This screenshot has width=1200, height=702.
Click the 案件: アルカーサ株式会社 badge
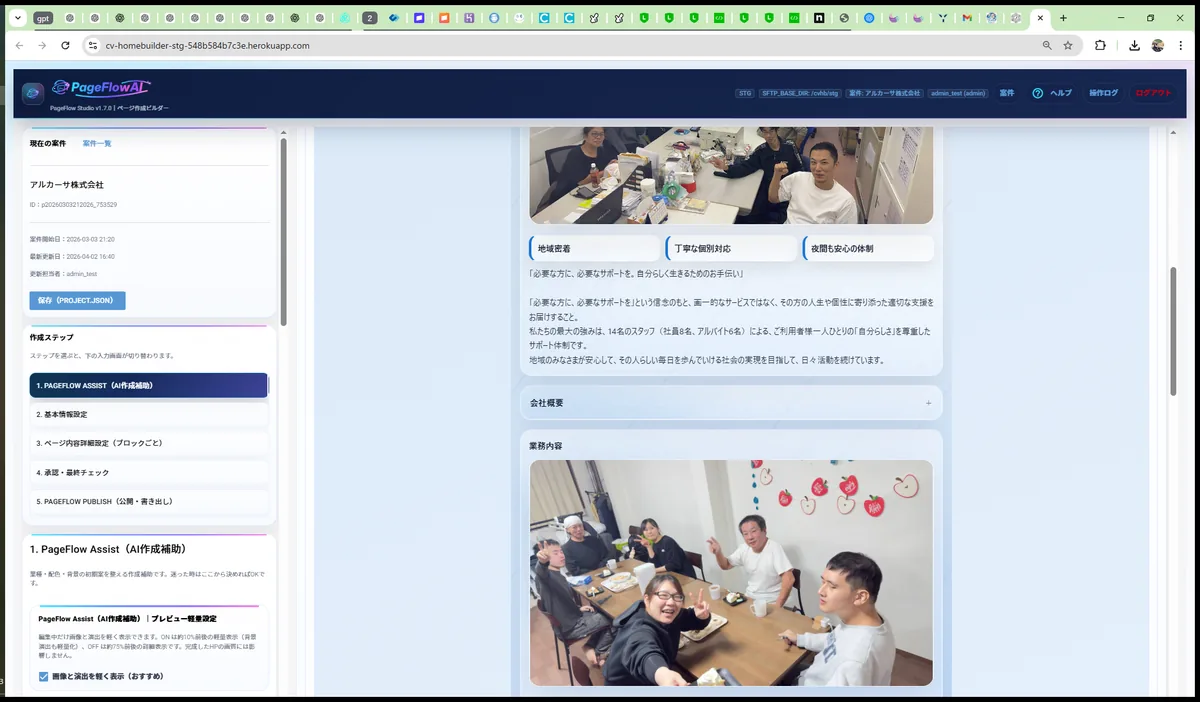884,93
